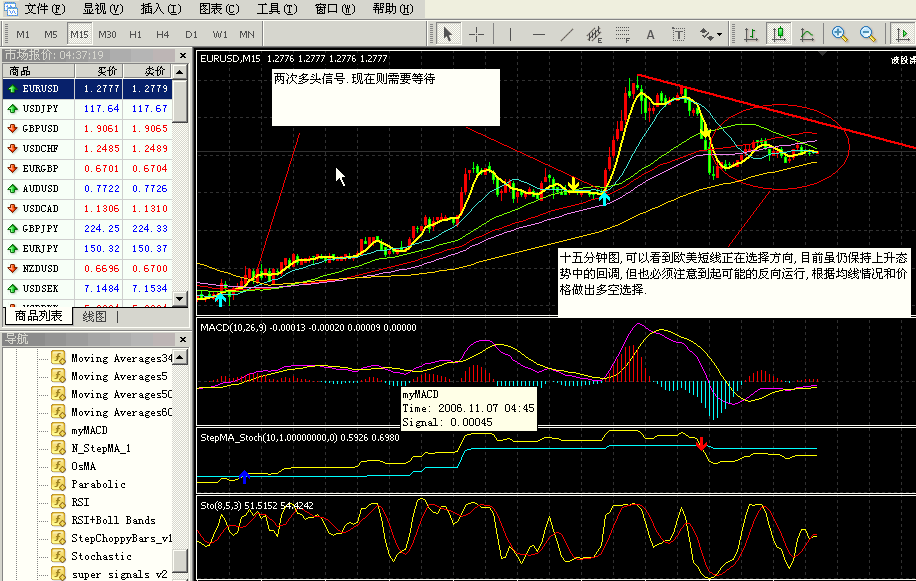Select USDJPY symbol row
The height and width of the screenshot is (581, 916).
coord(88,109)
